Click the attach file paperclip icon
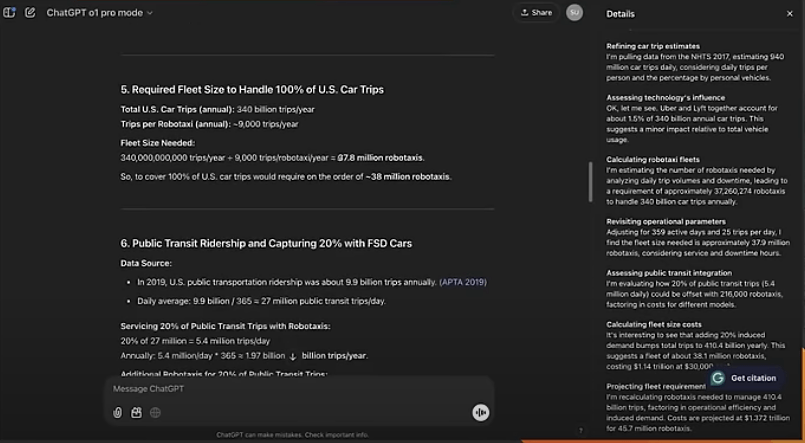Screen dimensions: 805x443 (117, 412)
